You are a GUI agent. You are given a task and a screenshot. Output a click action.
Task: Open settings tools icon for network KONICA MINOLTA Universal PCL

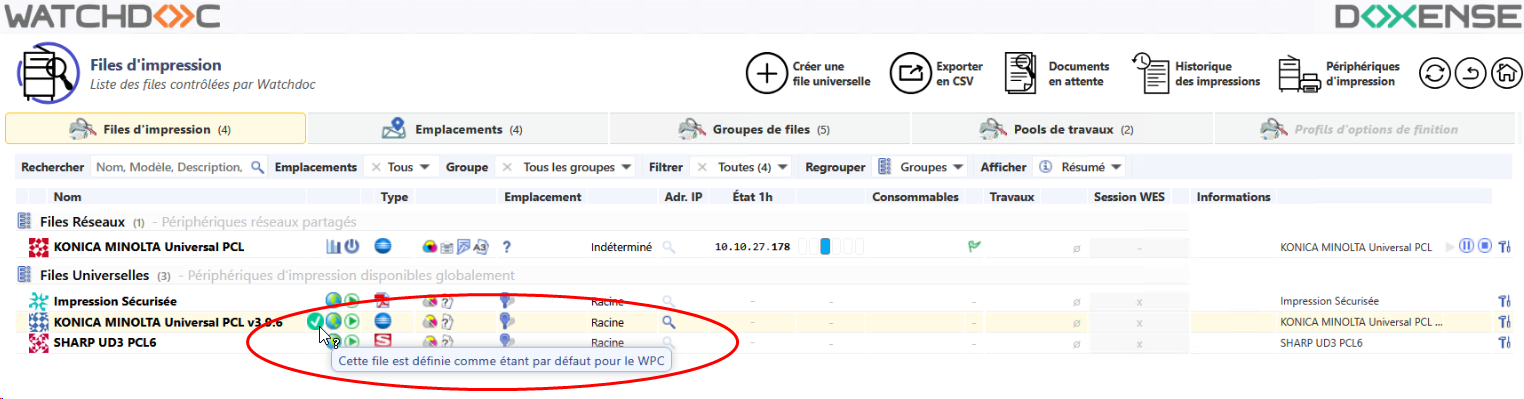click(x=1505, y=246)
